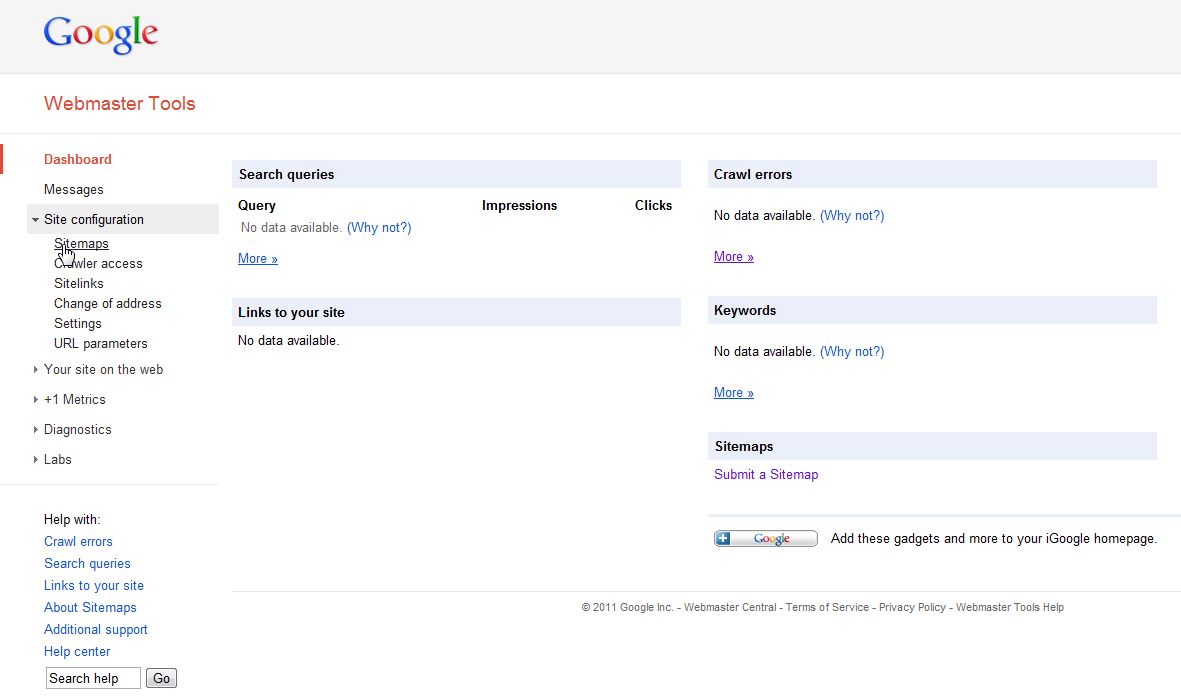This screenshot has width=1181, height=699.
Task: Collapse the Site configuration section
Action: (x=93, y=220)
